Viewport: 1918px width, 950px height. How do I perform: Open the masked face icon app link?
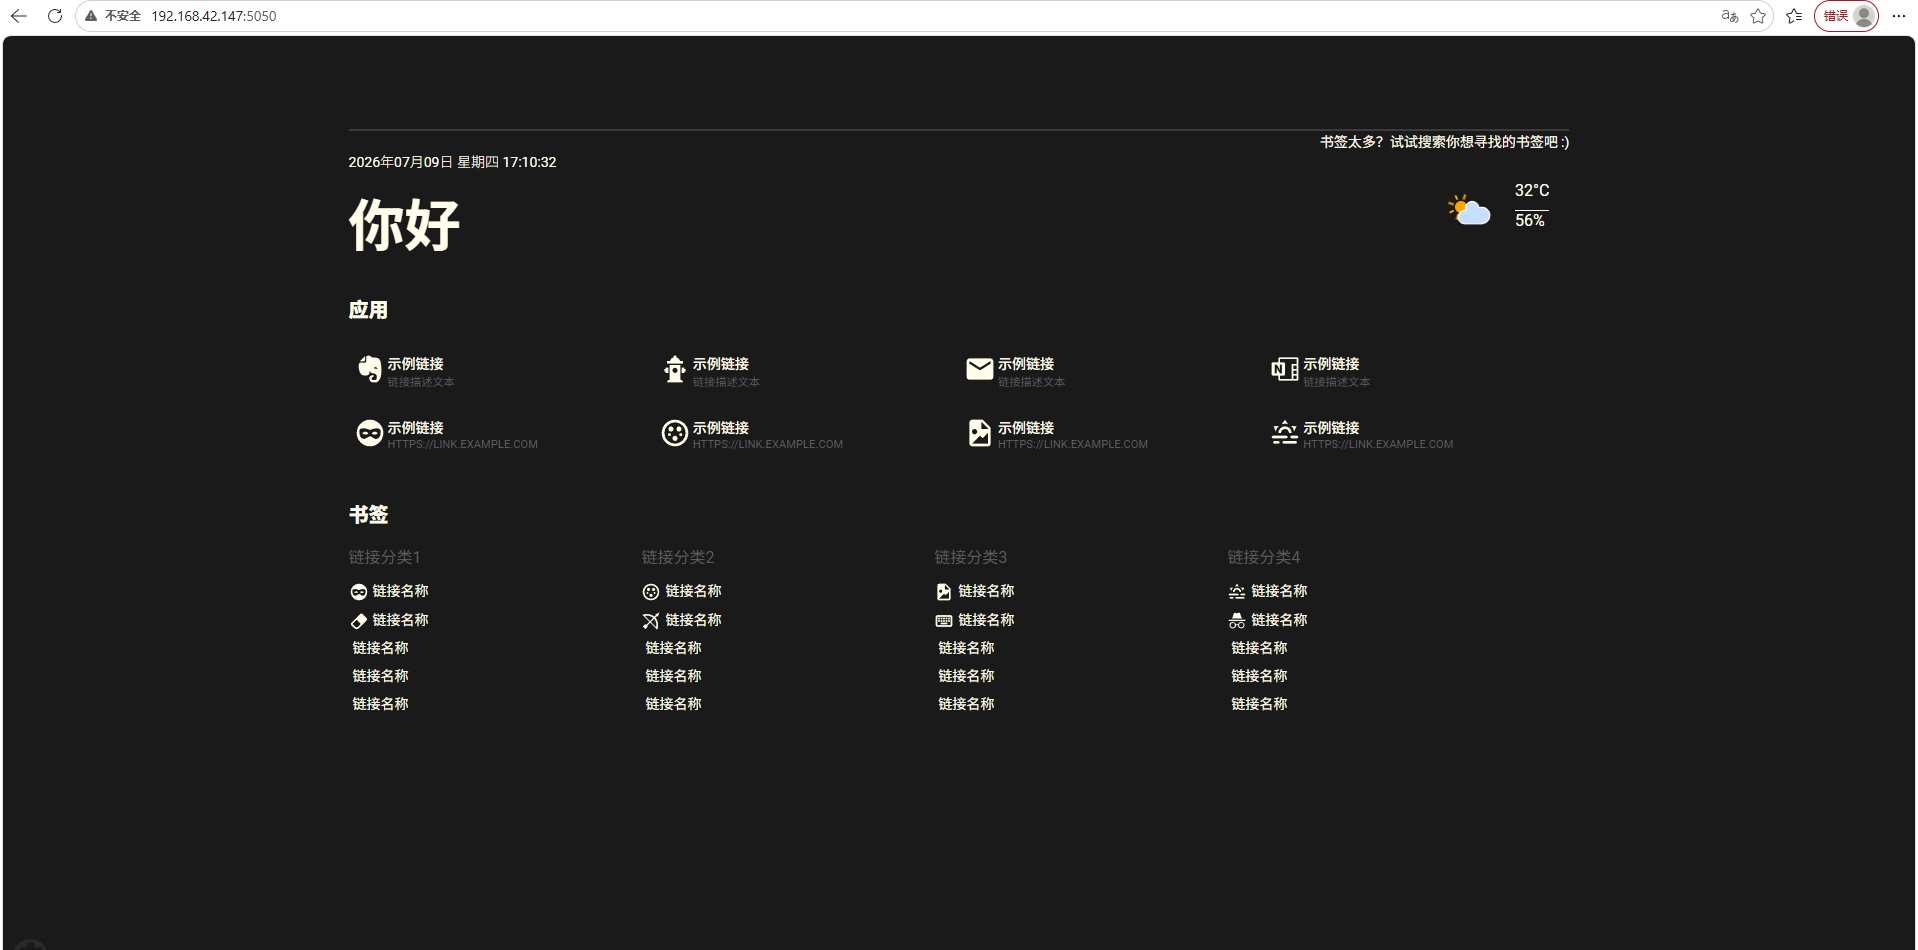coord(447,434)
